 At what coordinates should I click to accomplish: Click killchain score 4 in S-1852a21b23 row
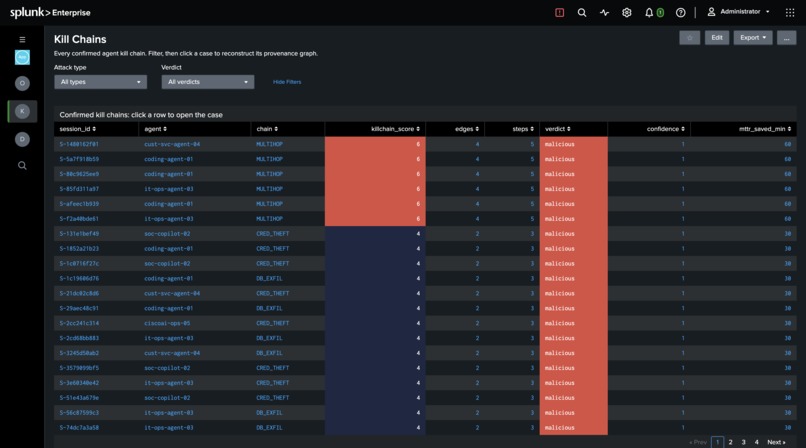point(375,248)
